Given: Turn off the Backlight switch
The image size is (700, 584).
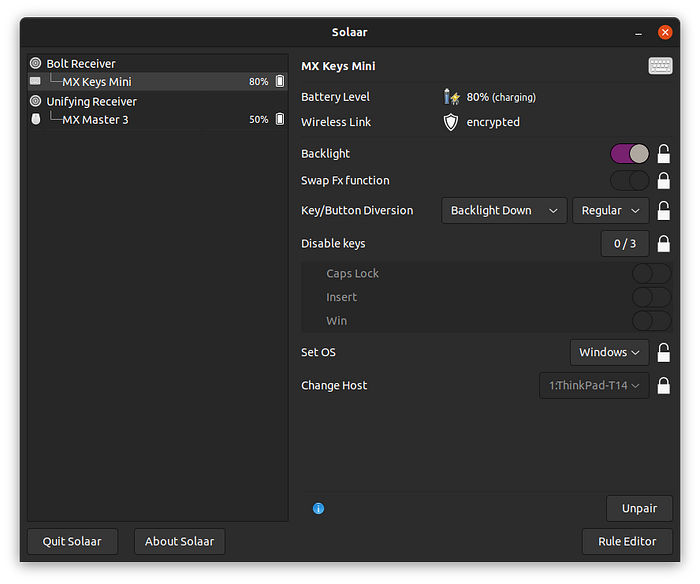Looking at the screenshot, I should [x=629, y=154].
